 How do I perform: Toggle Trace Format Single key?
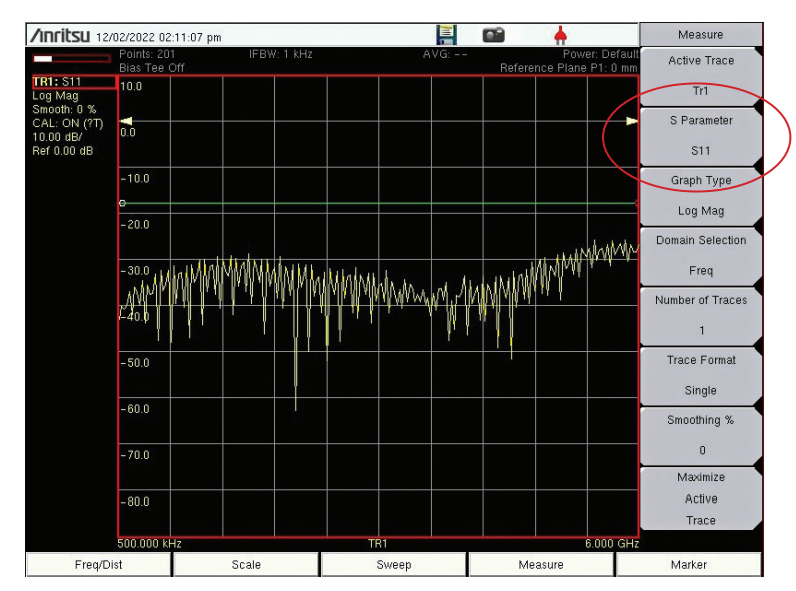coord(700,375)
